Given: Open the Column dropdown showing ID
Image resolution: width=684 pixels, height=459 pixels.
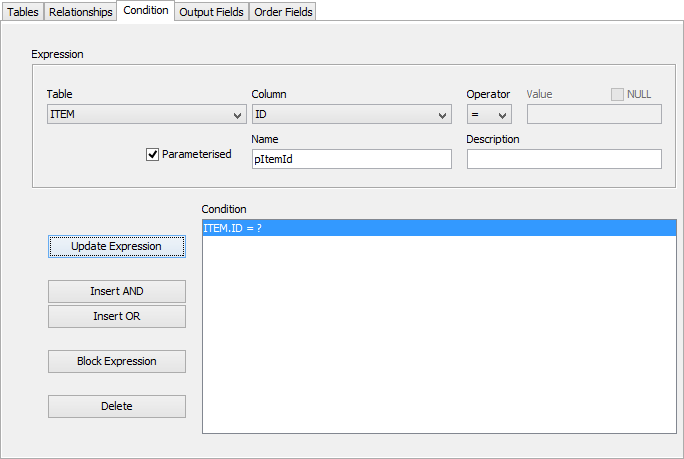Looking at the screenshot, I should [x=351, y=115].
